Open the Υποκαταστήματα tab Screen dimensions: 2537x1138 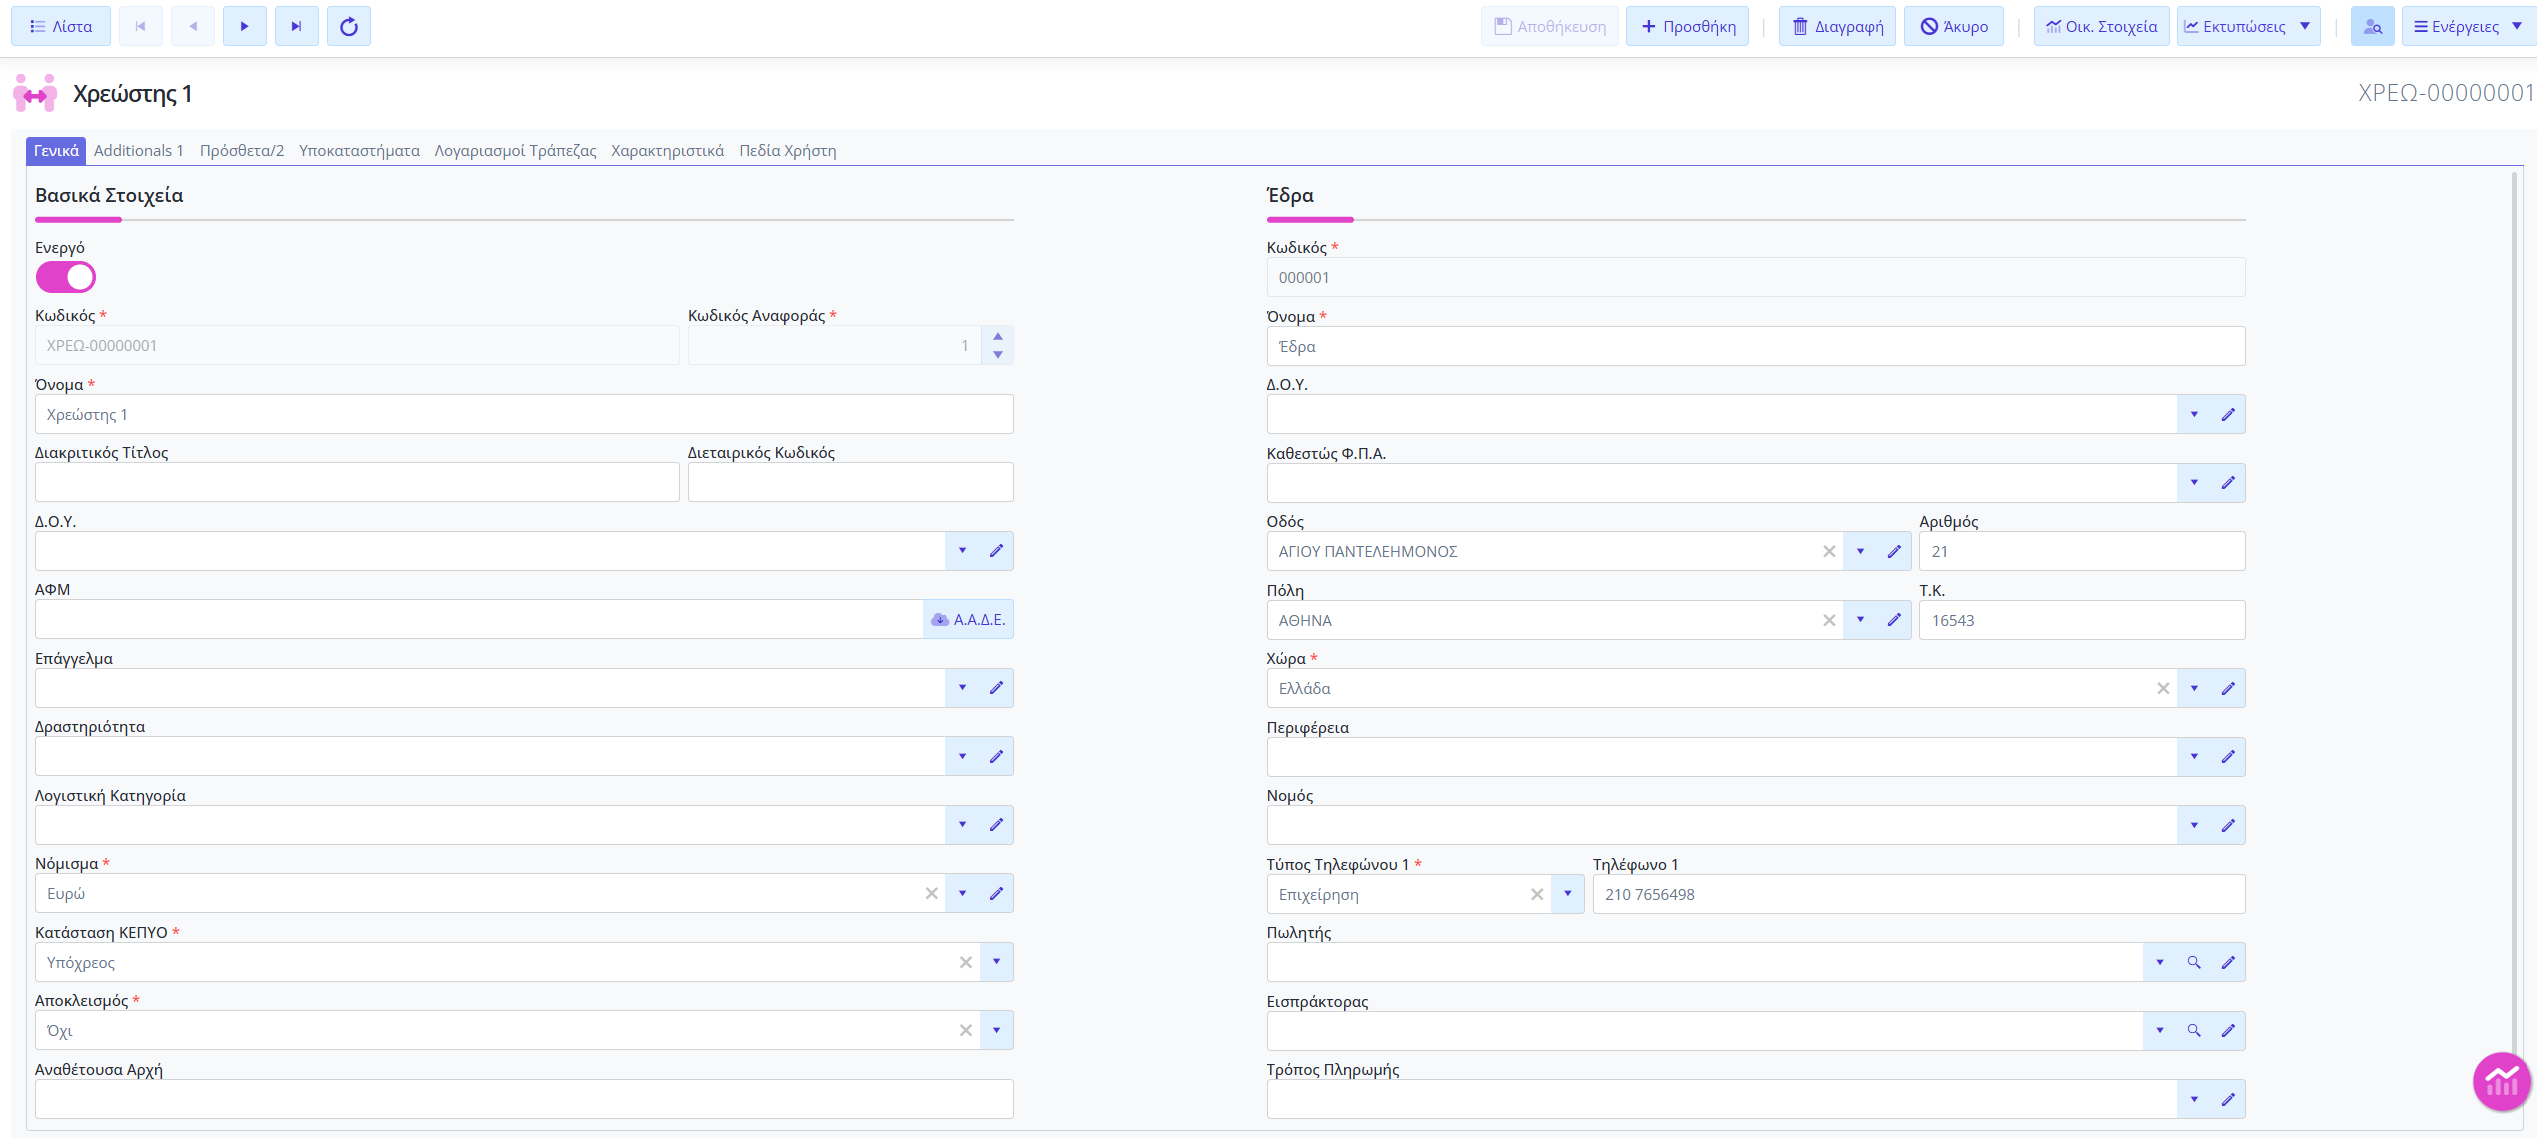click(x=359, y=150)
